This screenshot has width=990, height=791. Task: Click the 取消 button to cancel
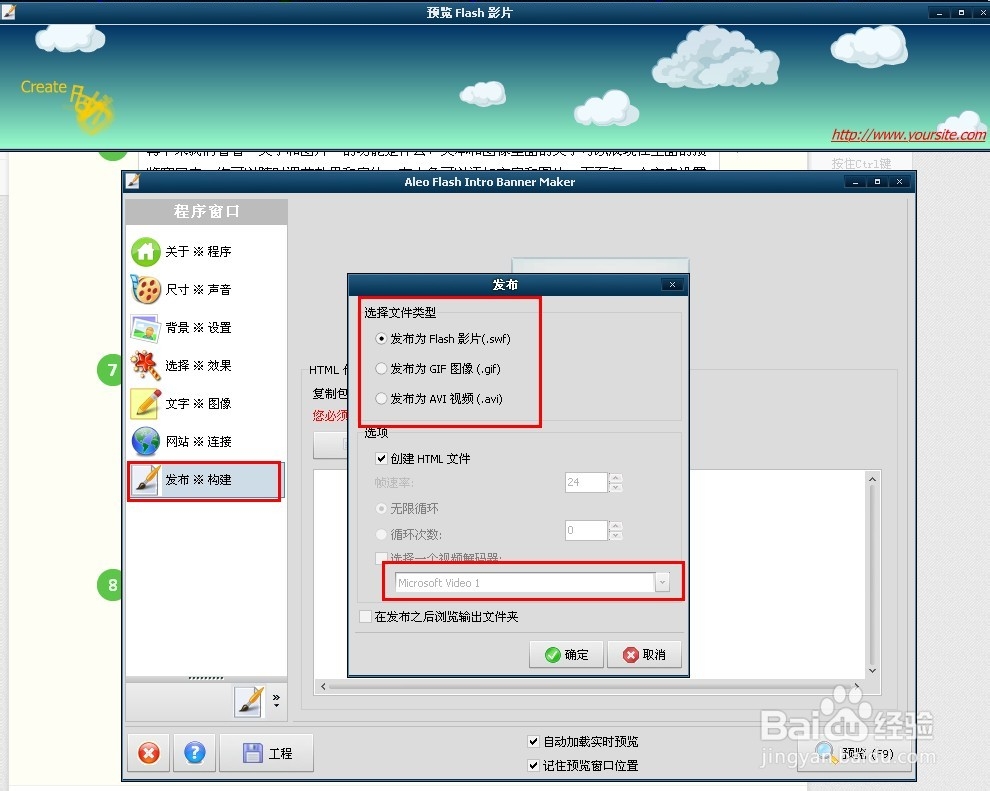(x=644, y=654)
